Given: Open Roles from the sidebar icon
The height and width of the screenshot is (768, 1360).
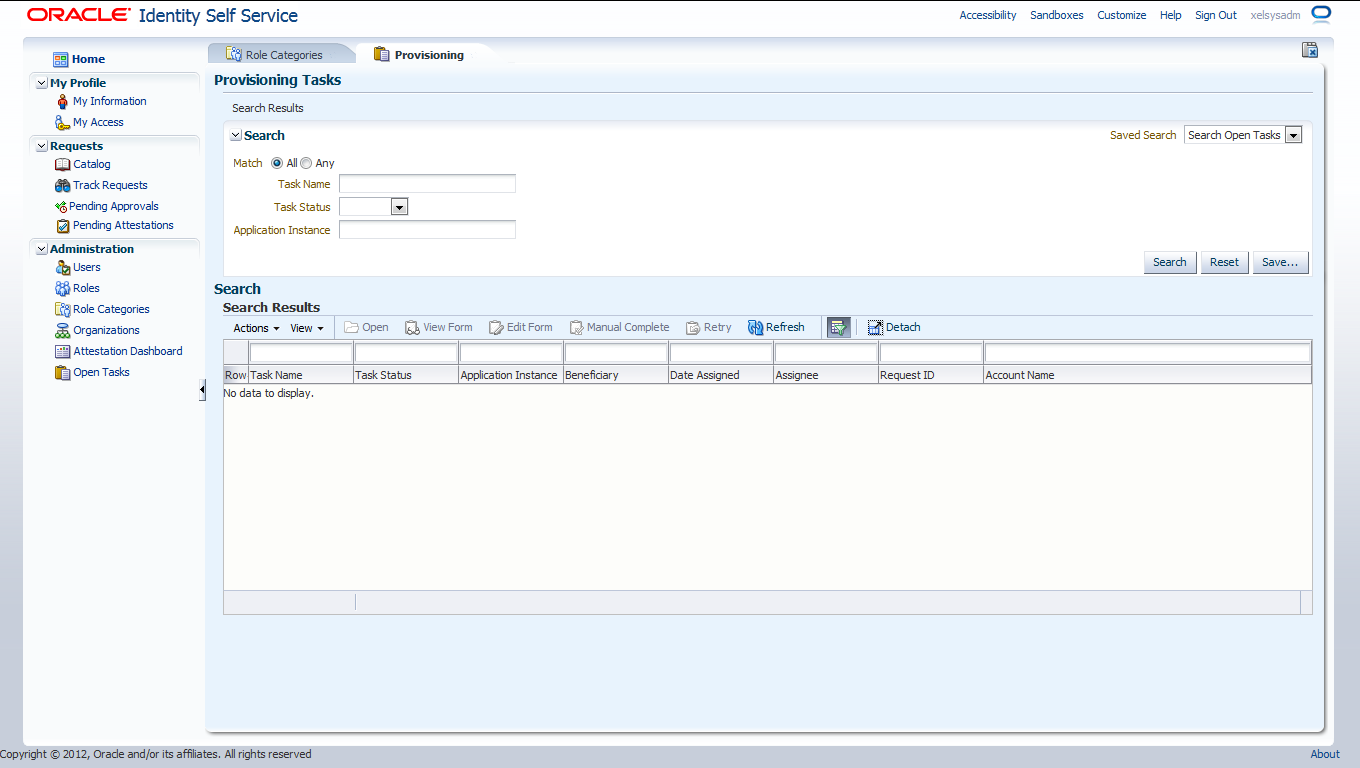Looking at the screenshot, I should 62,288.
